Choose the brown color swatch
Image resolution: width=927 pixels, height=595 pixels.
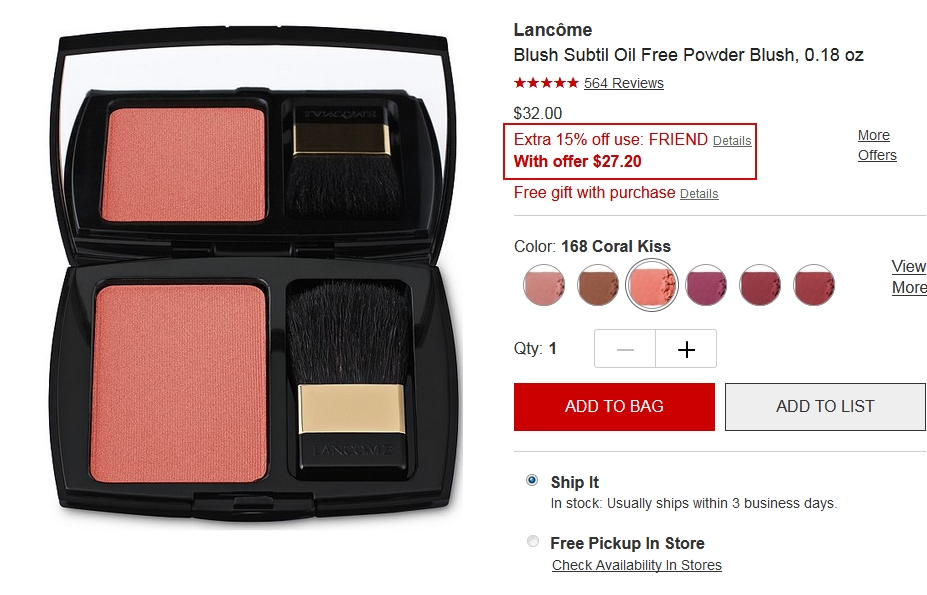click(598, 285)
